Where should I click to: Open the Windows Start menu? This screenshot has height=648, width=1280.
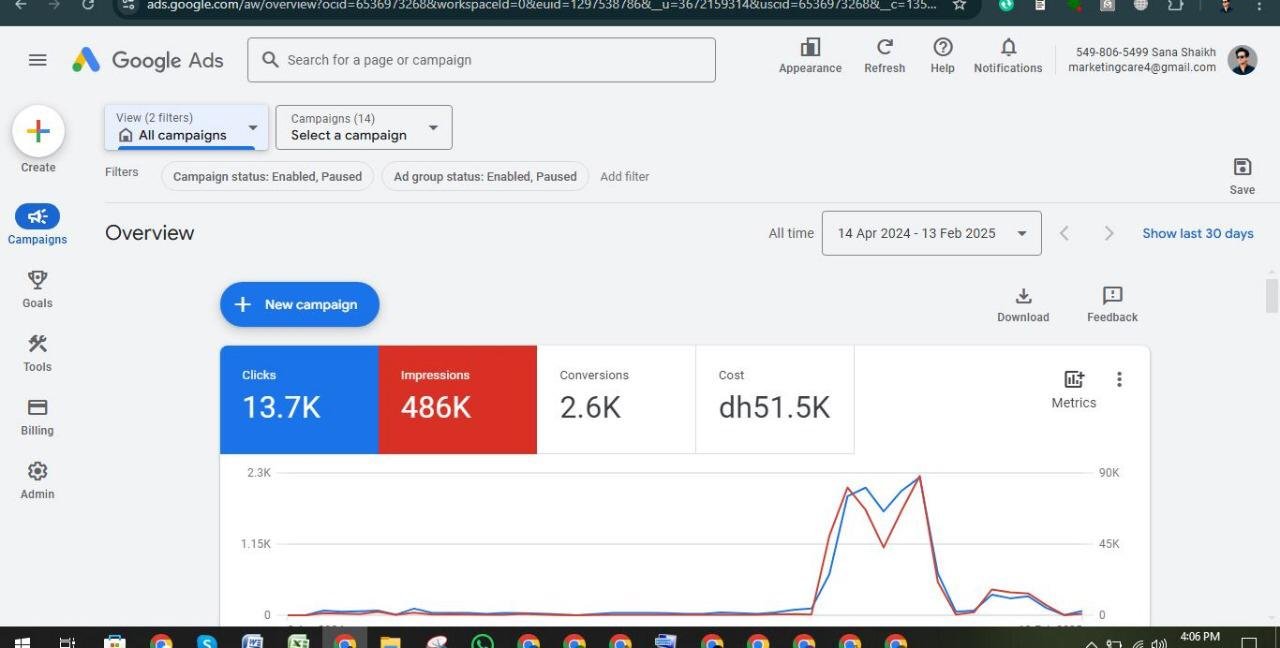click(x=23, y=642)
